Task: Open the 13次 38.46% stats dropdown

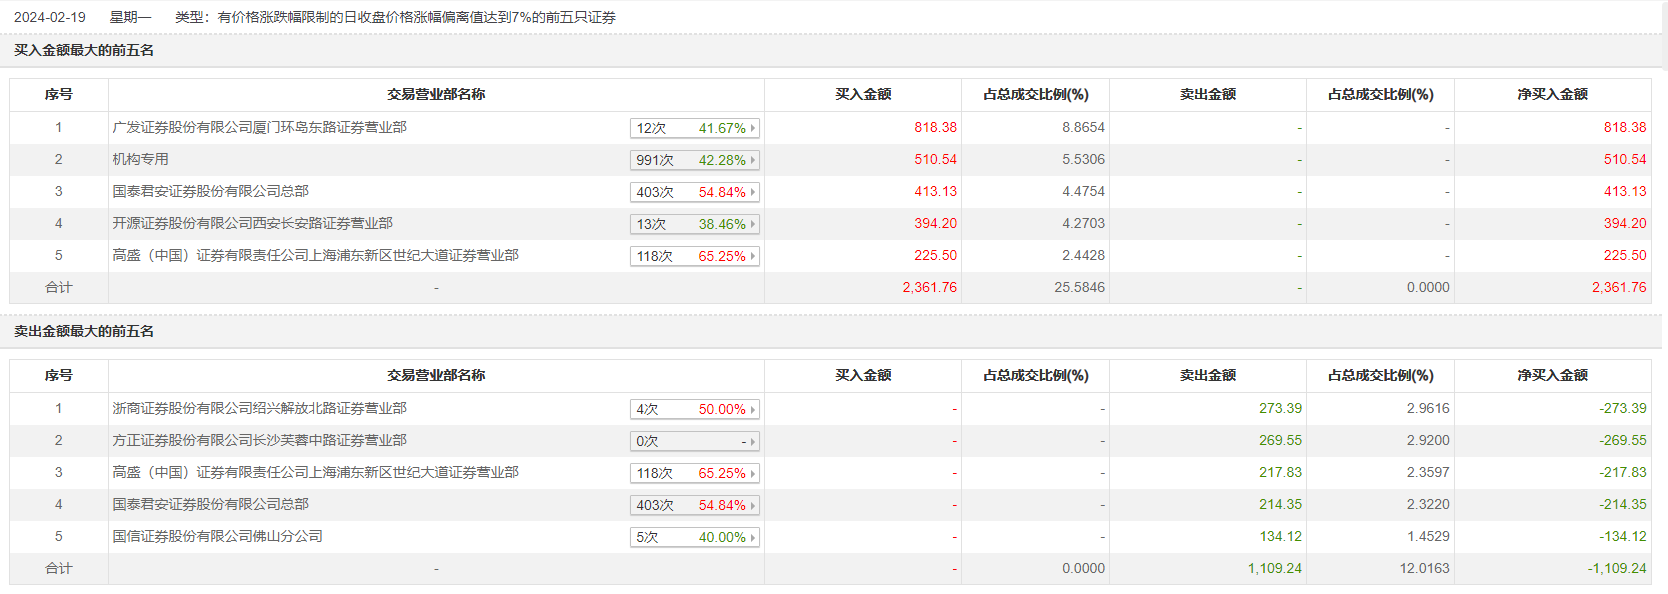Action: tap(695, 224)
